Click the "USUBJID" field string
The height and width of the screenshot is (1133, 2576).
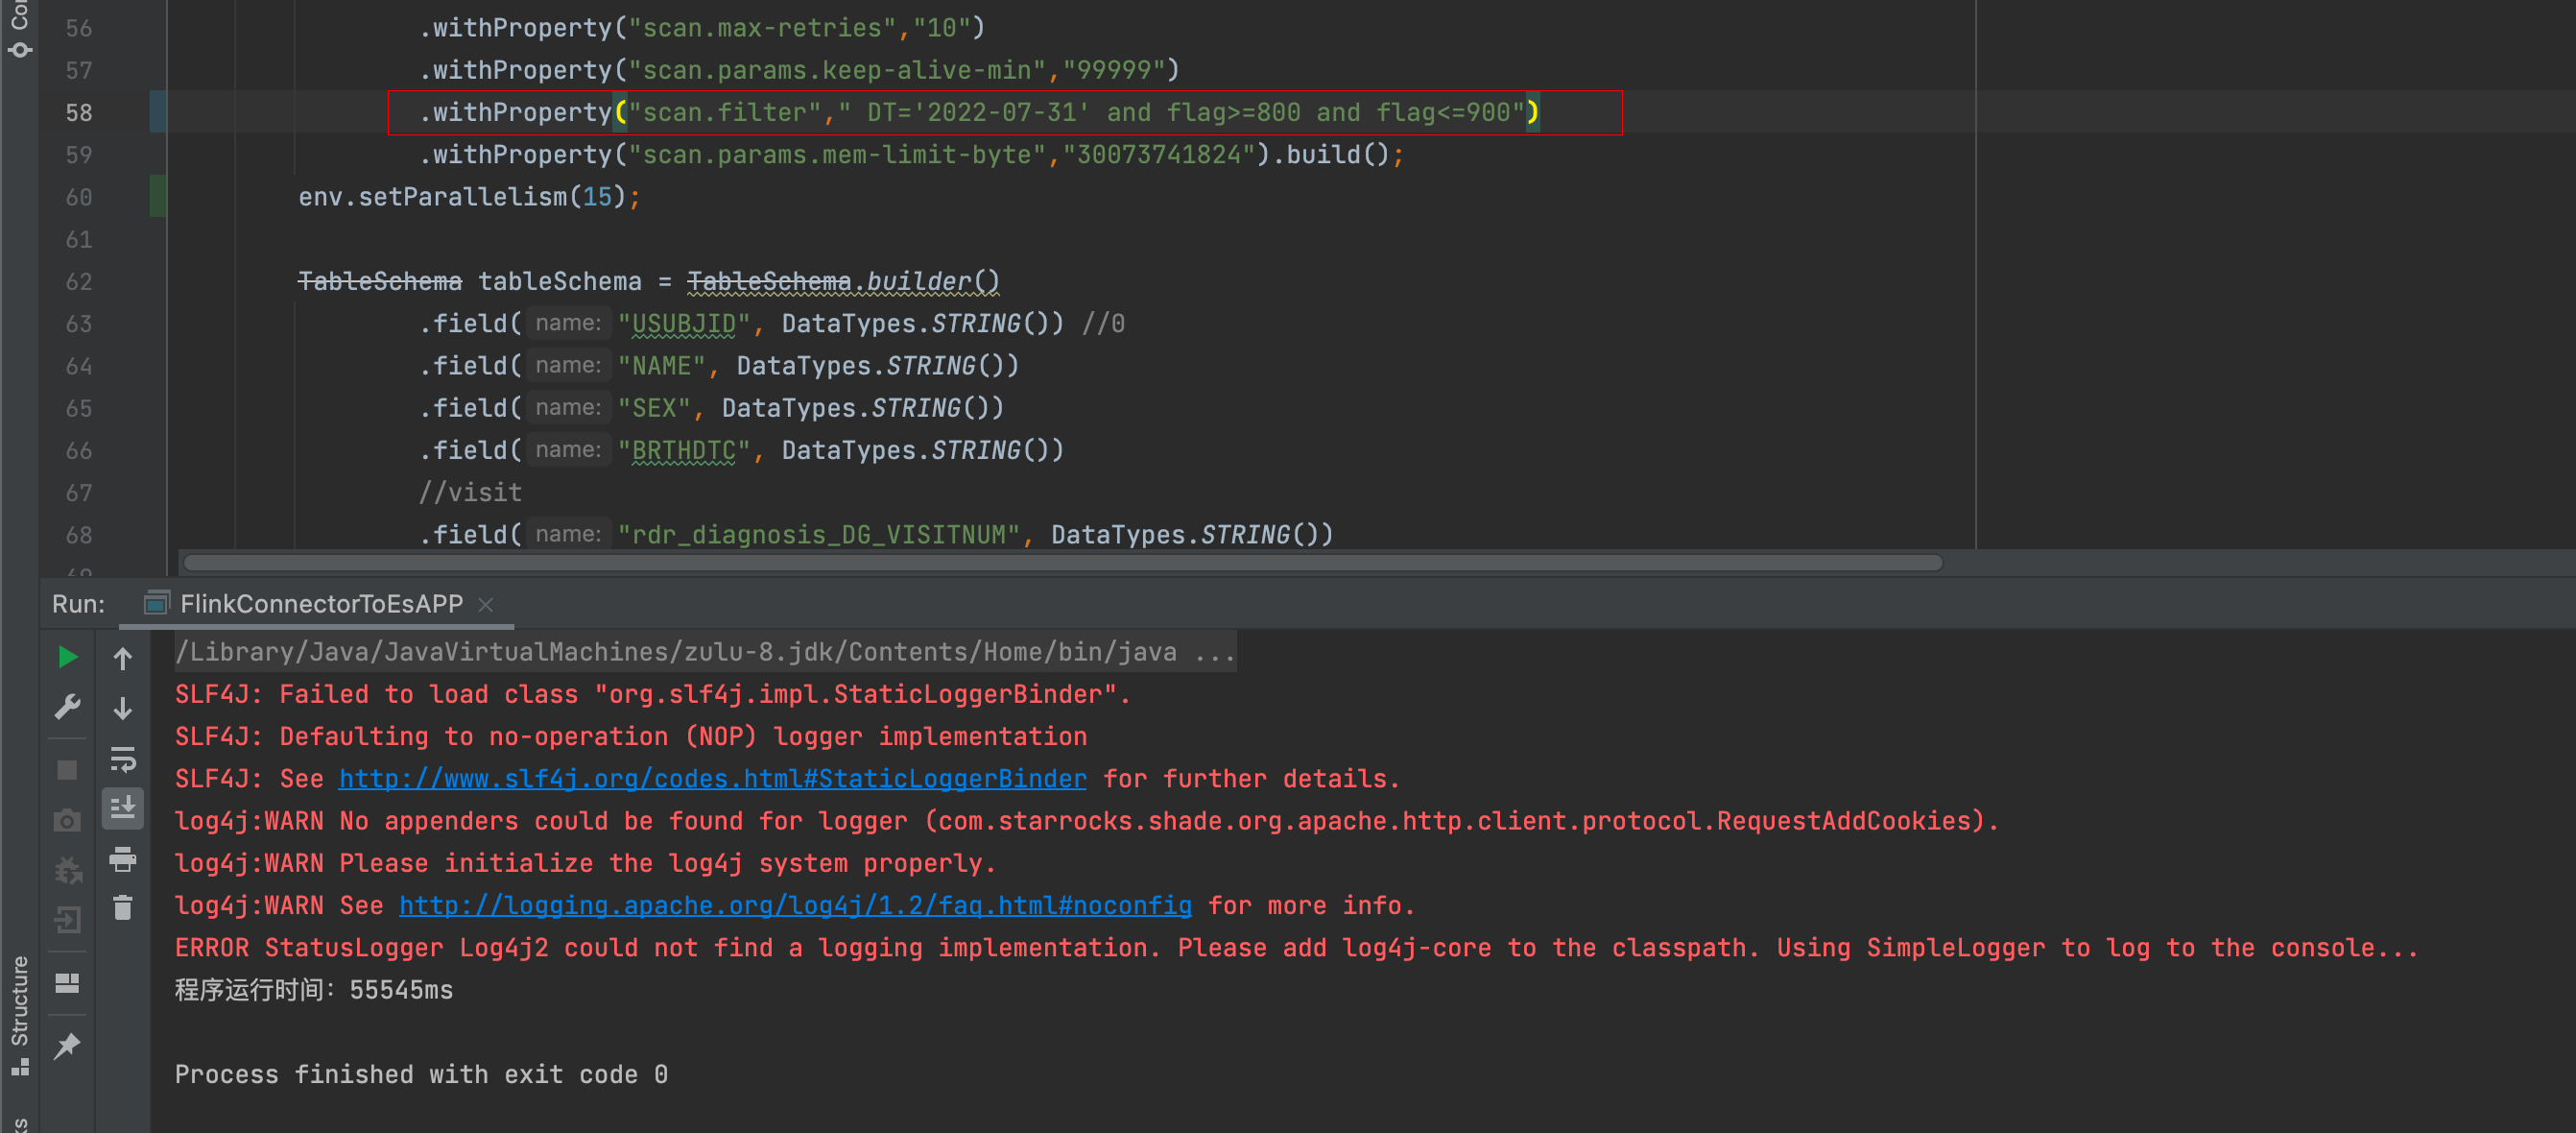684,324
